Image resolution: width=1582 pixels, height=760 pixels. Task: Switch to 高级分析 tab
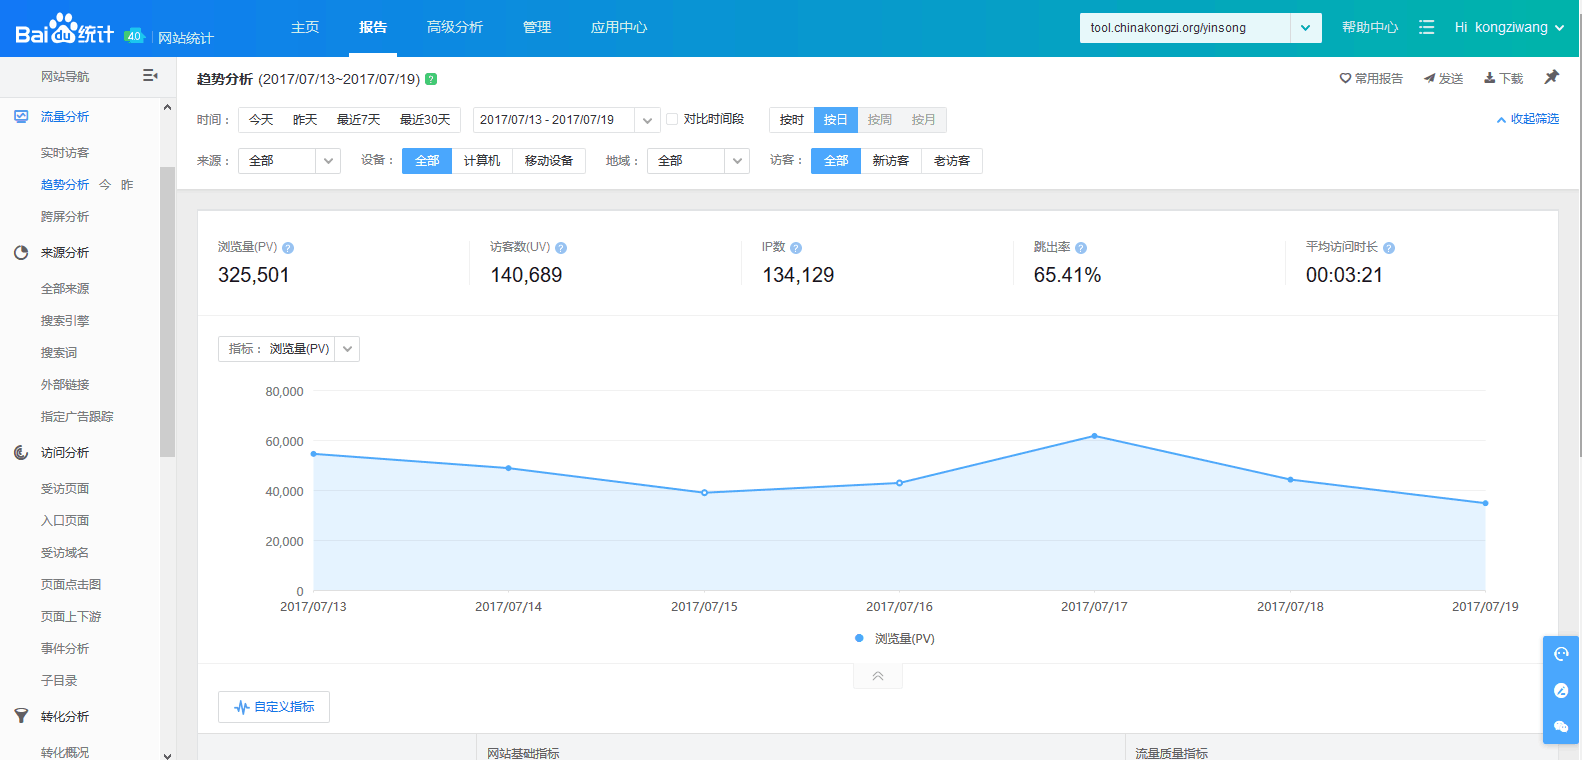point(454,27)
